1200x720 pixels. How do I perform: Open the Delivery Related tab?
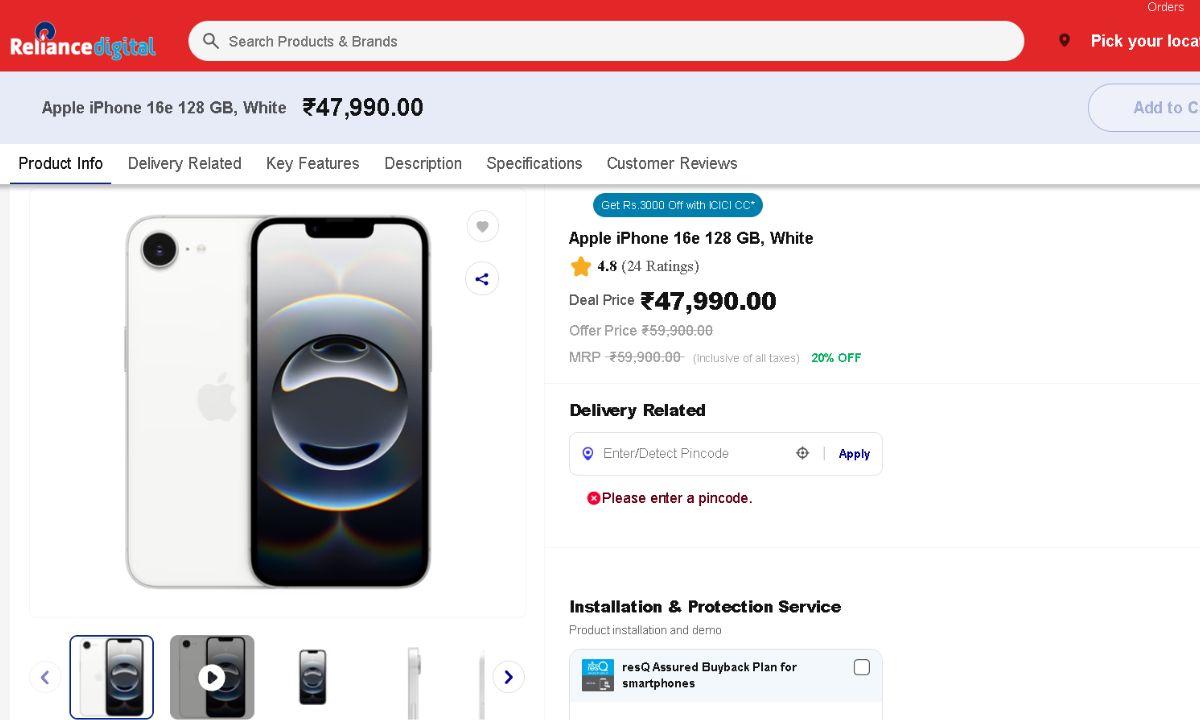point(184,163)
